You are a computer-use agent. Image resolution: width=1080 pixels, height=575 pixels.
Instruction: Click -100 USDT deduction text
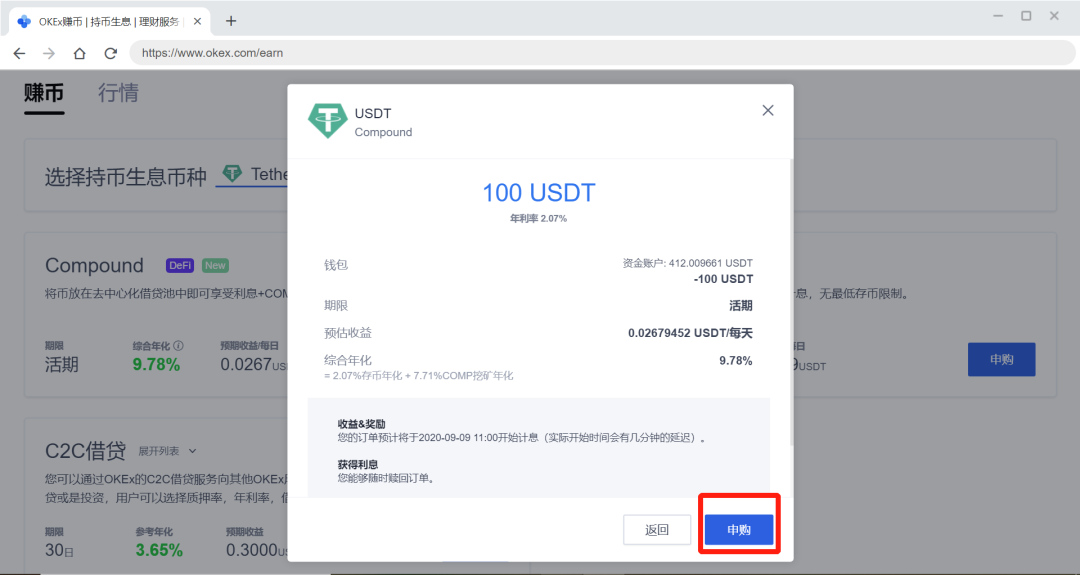click(723, 279)
